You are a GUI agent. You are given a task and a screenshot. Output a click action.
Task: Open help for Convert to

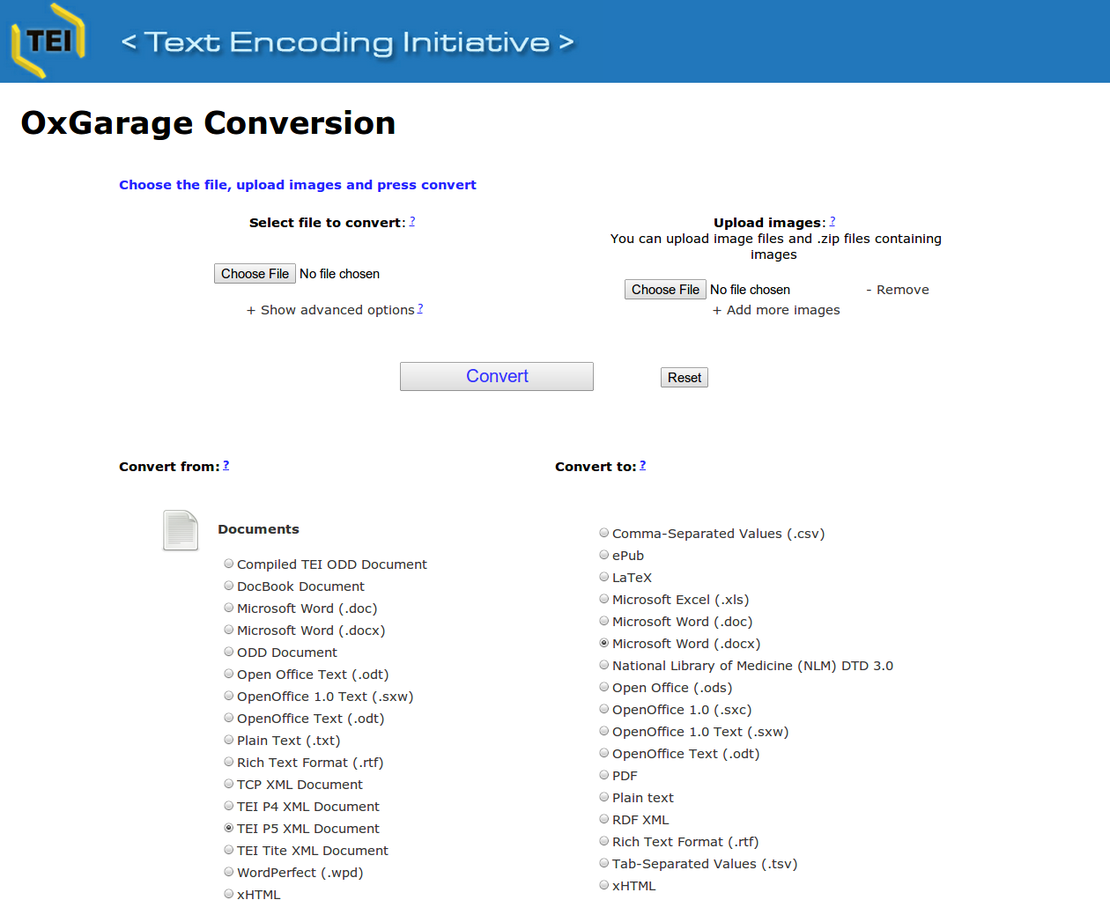click(x=643, y=465)
